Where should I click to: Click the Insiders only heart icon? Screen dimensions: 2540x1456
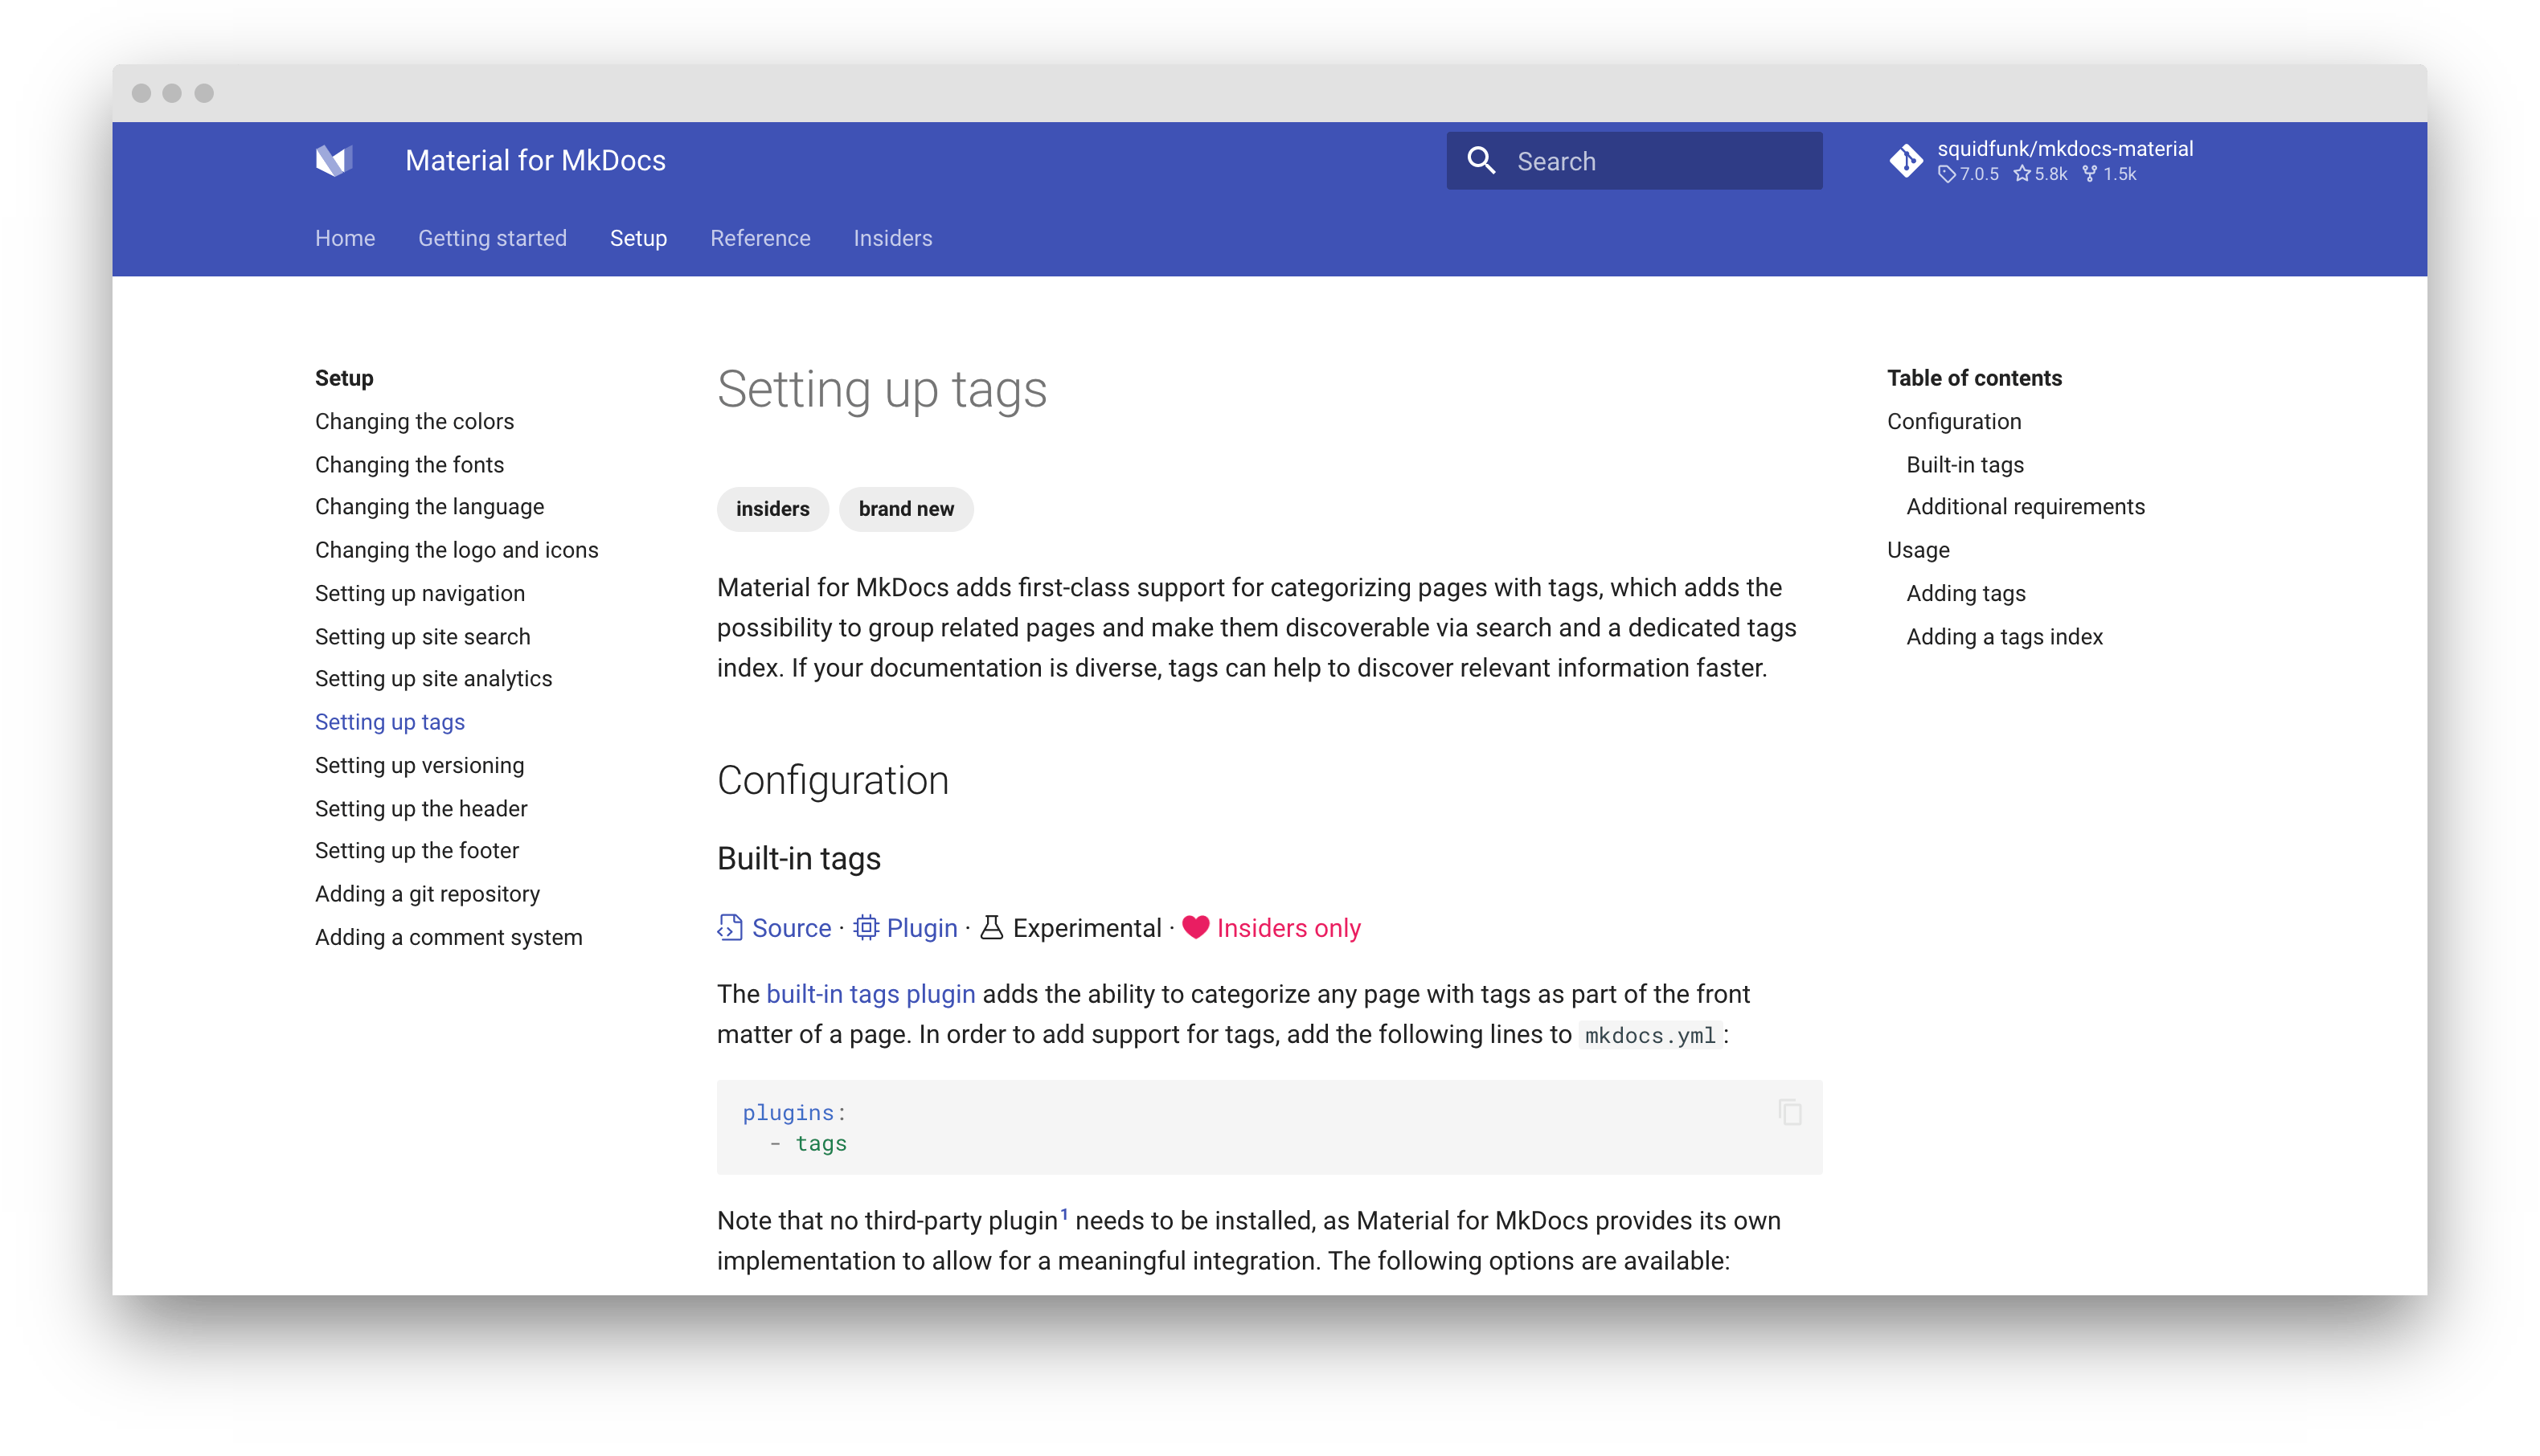click(x=1195, y=927)
